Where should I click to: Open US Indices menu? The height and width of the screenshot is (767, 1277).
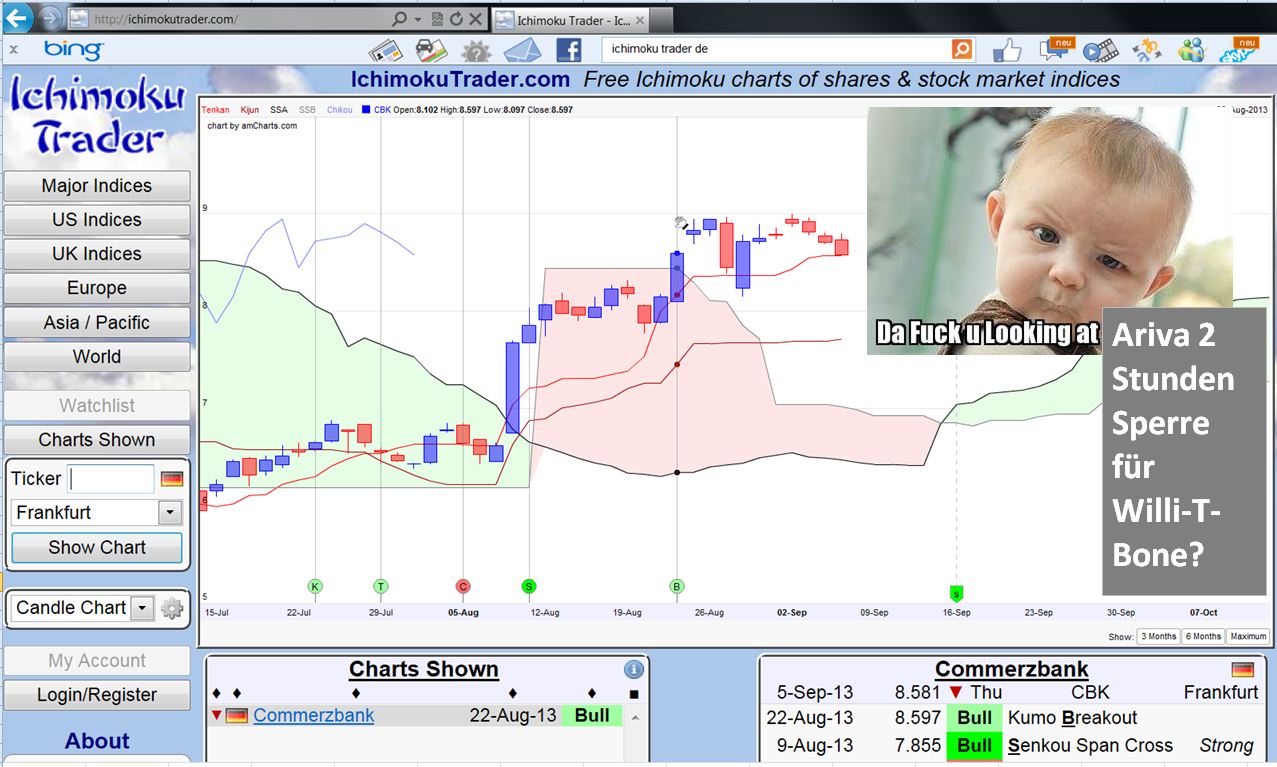pos(97,220)
